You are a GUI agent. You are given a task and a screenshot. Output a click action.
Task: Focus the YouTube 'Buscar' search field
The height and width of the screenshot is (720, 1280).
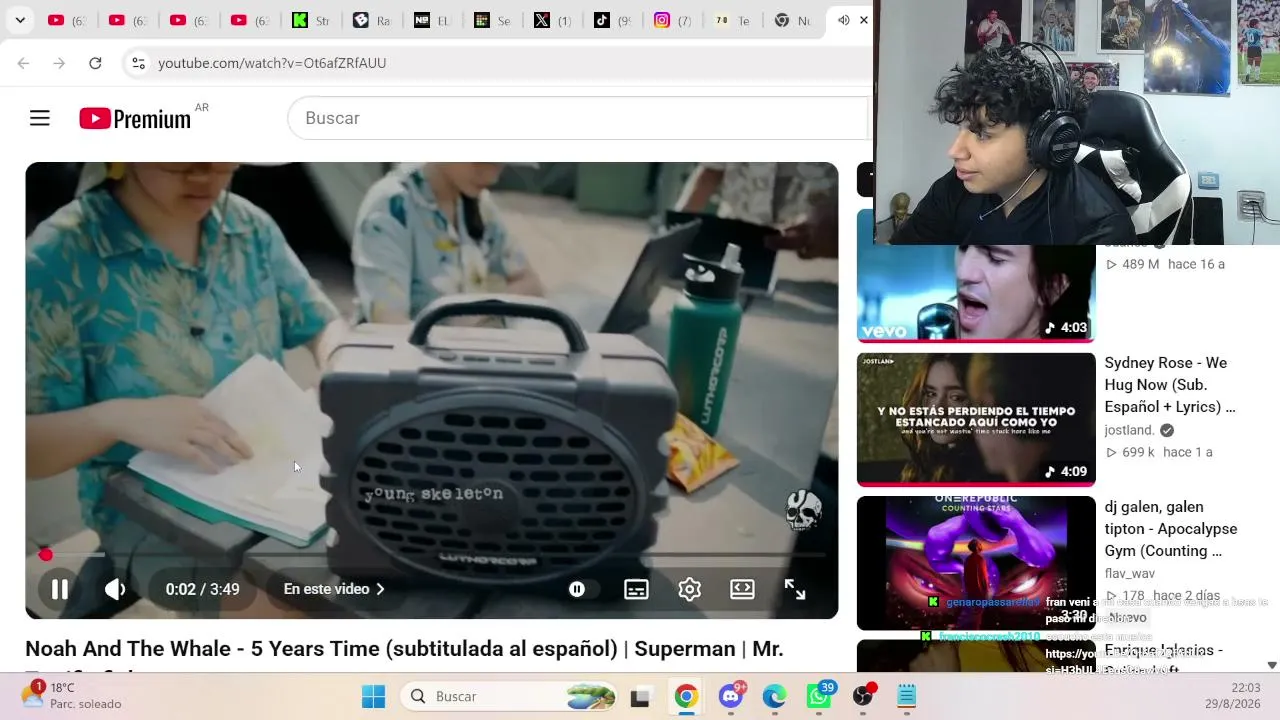578,118
